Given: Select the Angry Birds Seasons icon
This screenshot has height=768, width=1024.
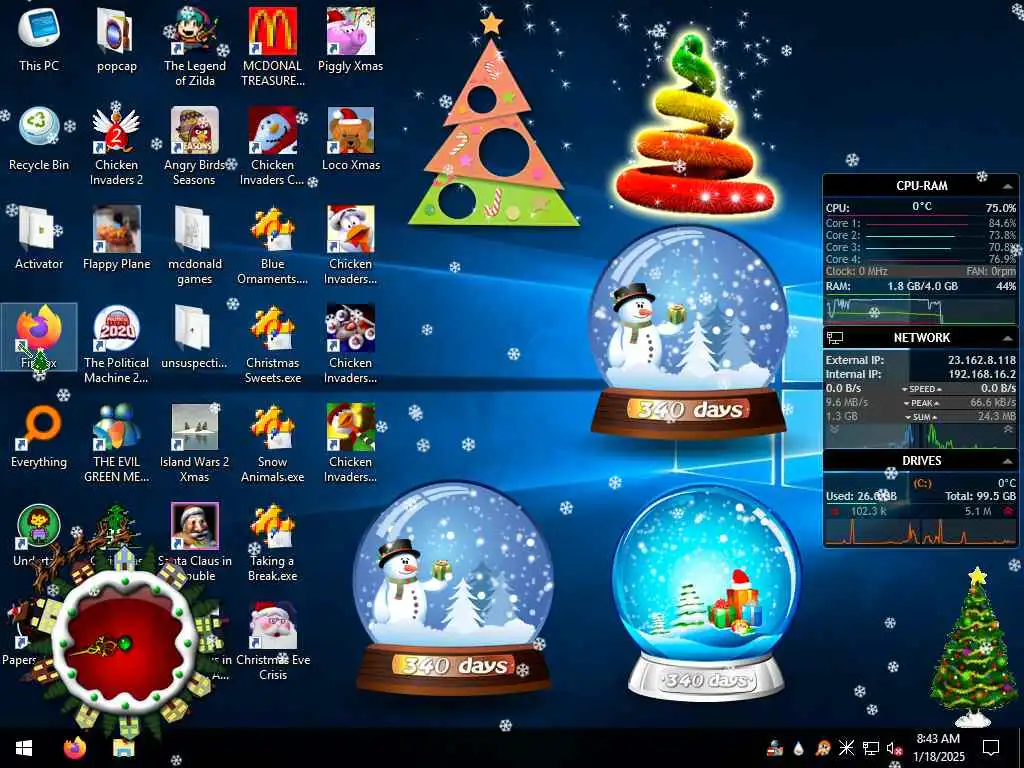Looking at the screenshot, I should click(x=195, y=146).
